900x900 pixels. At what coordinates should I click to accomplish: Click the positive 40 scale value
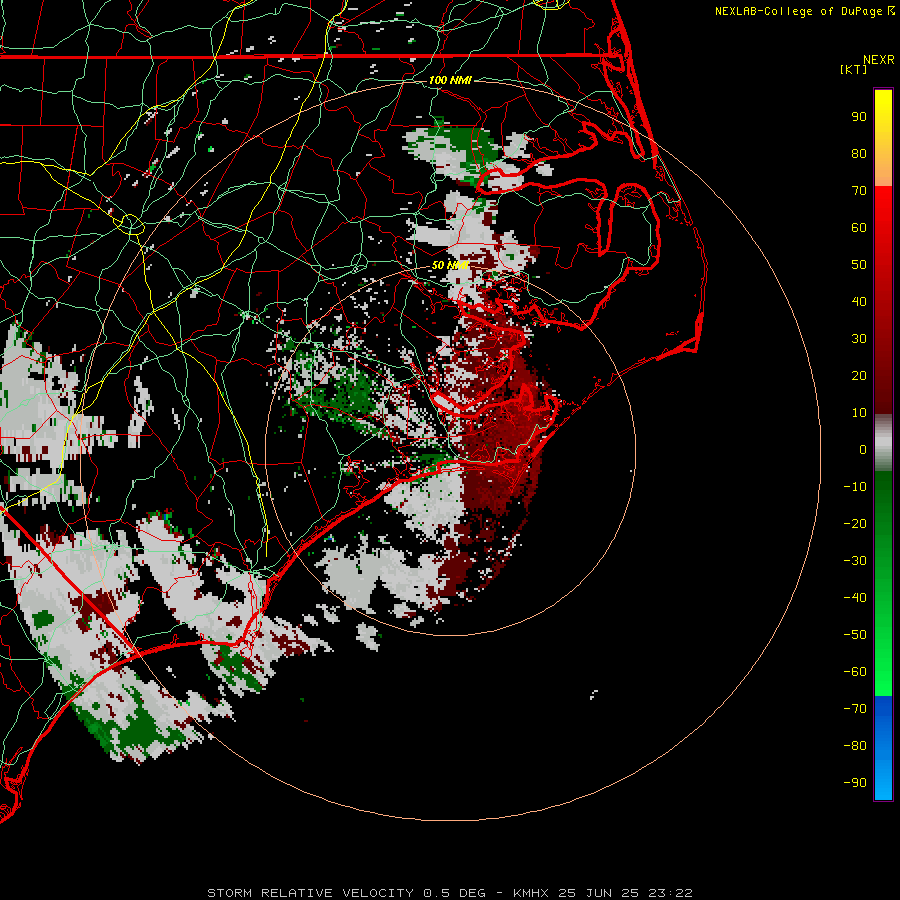[859, 301]
